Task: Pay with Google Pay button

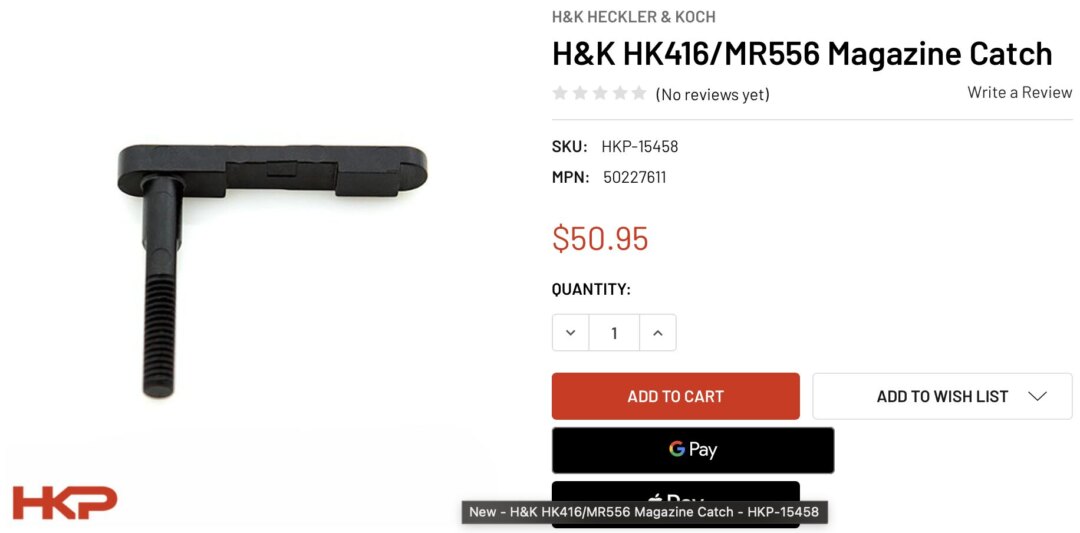Action: (693, 450)
